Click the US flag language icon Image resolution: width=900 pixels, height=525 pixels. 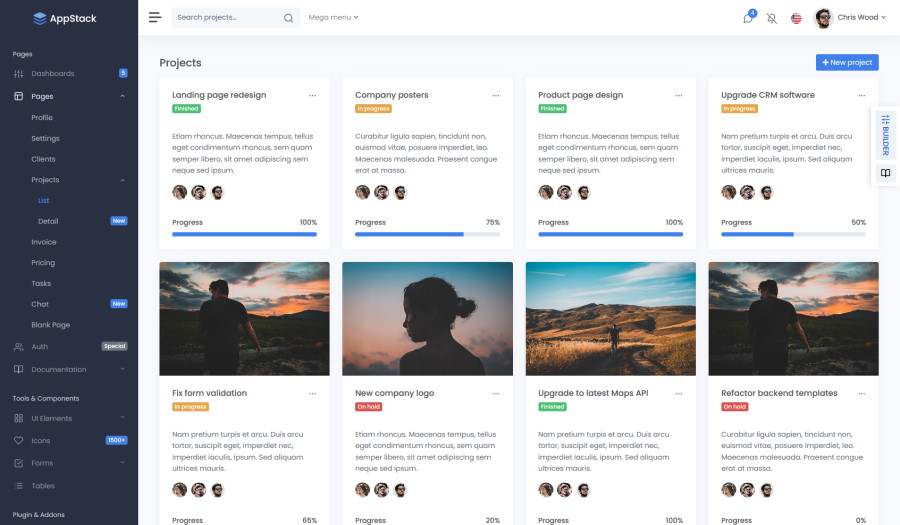(x=796, y=18)
